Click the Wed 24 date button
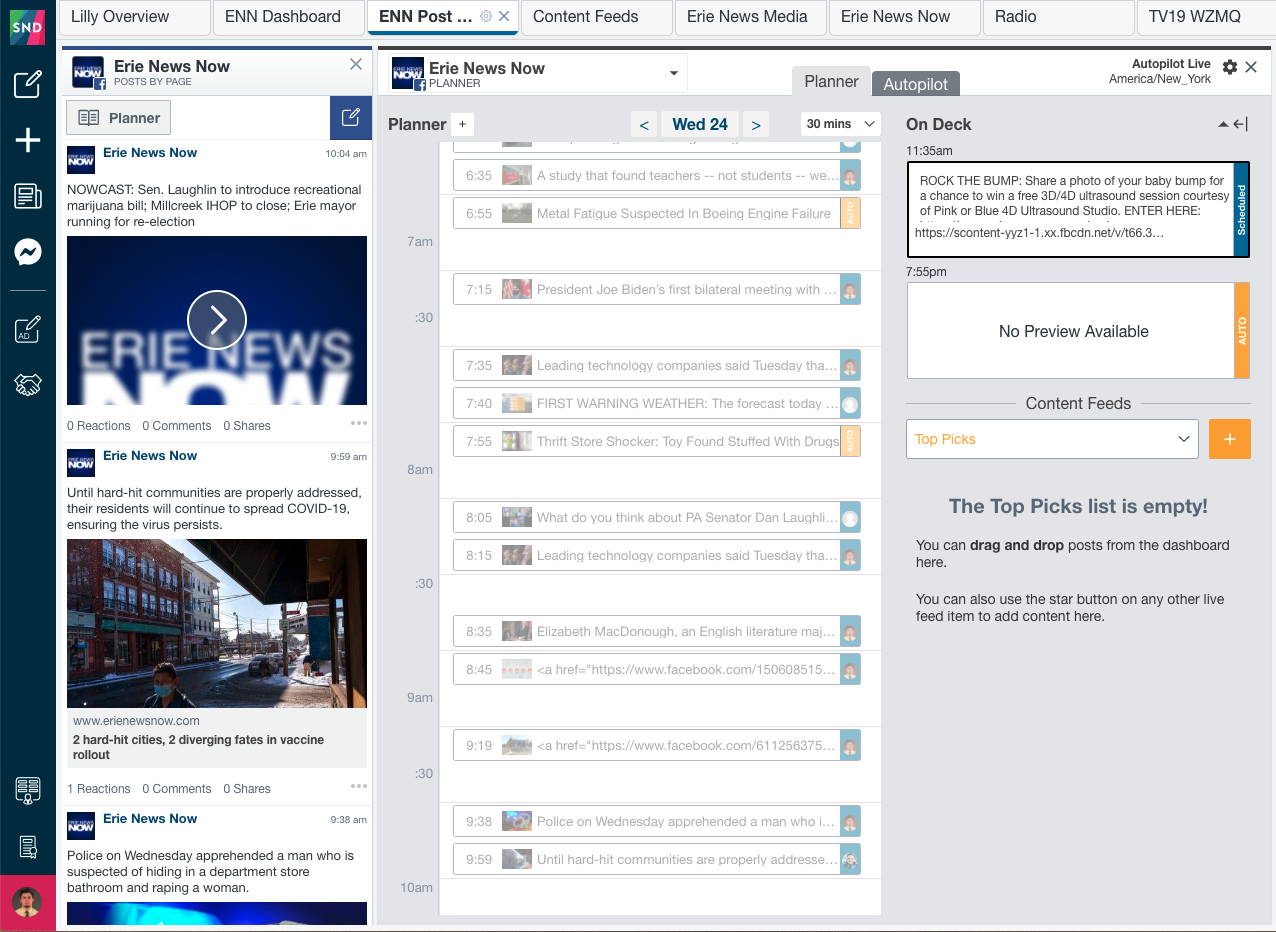The height and width of the screenshot is (932, 1276). [700, 124]
